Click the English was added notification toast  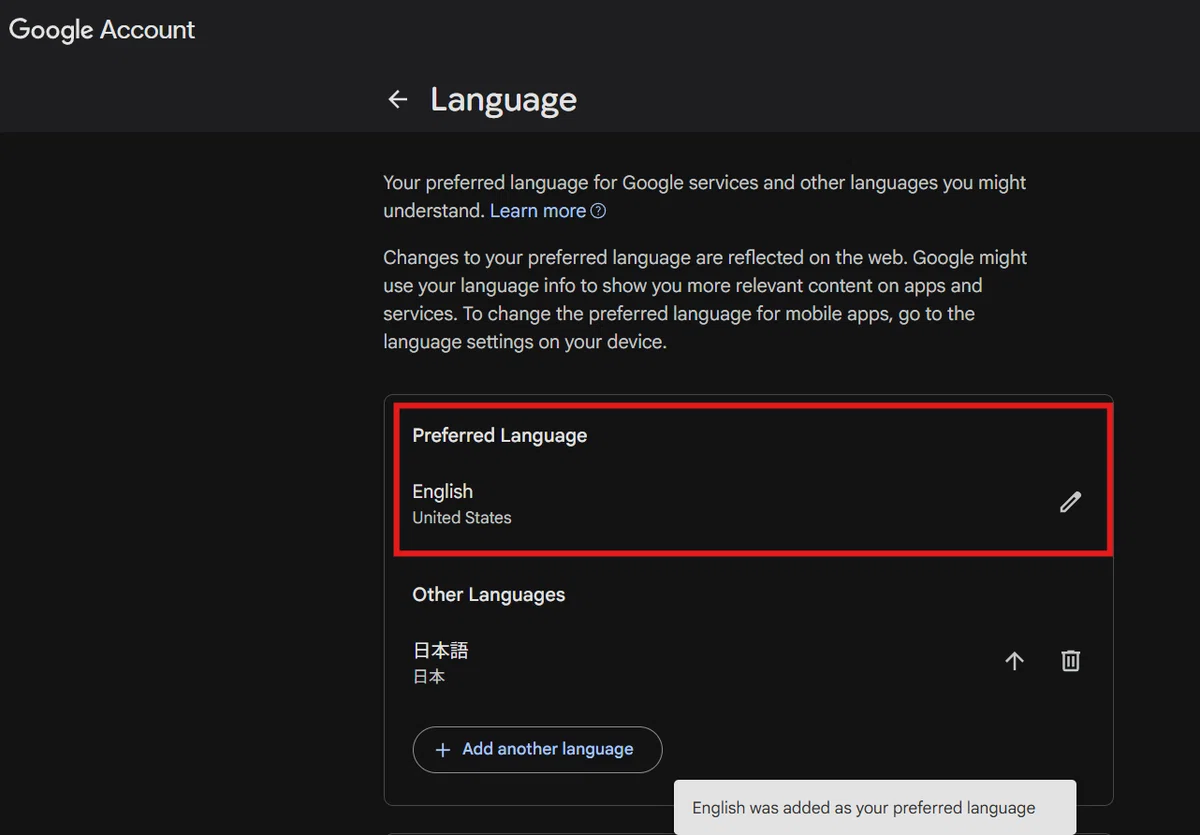[x=875, y=807]
